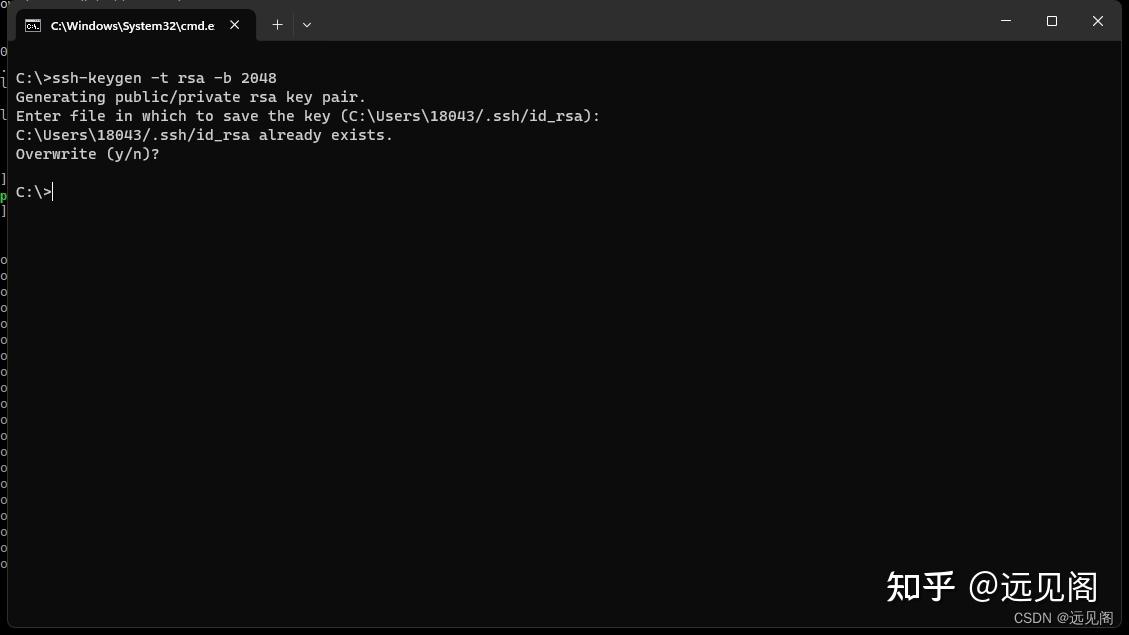This screenshot has height=635, width=1129.
Task: Open a new tab using the plus icon
Action: click(277, 24)
